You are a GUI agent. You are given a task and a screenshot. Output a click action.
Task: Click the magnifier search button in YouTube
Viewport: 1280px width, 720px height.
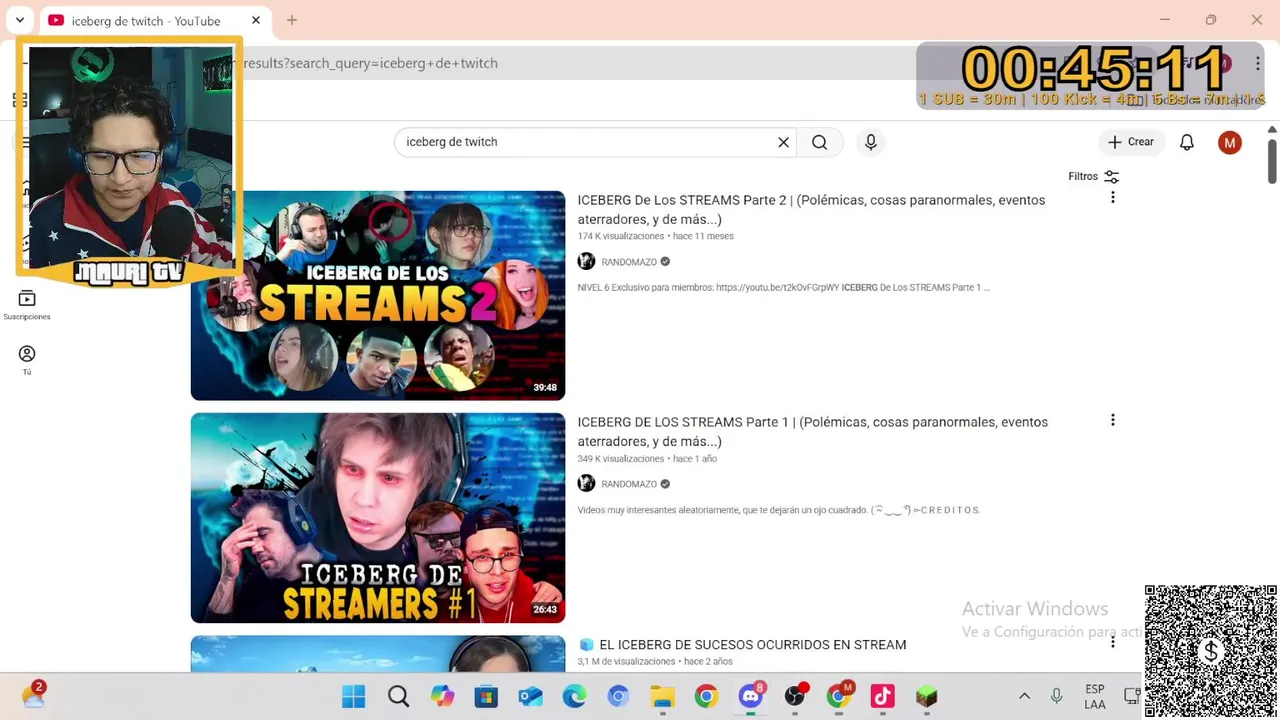(820, 142)
